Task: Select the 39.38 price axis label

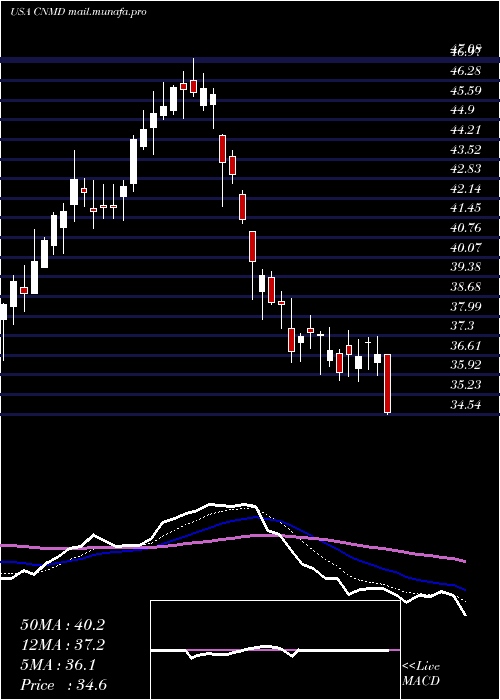Action: 465,267
